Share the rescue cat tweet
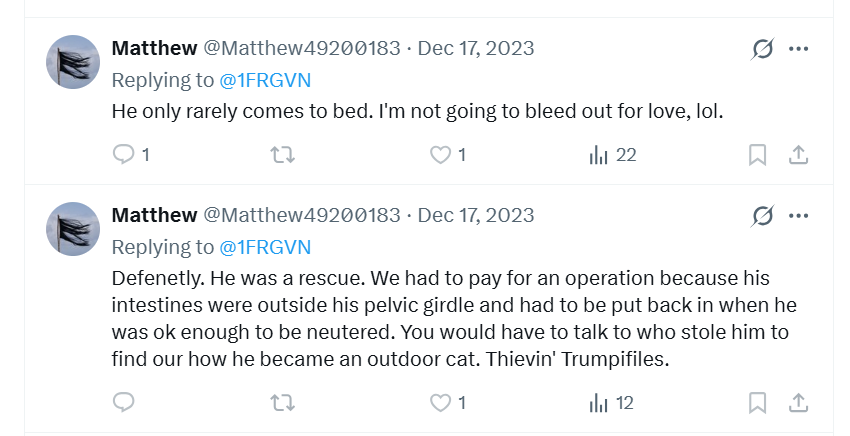The image size is (850, 436). 798,403
